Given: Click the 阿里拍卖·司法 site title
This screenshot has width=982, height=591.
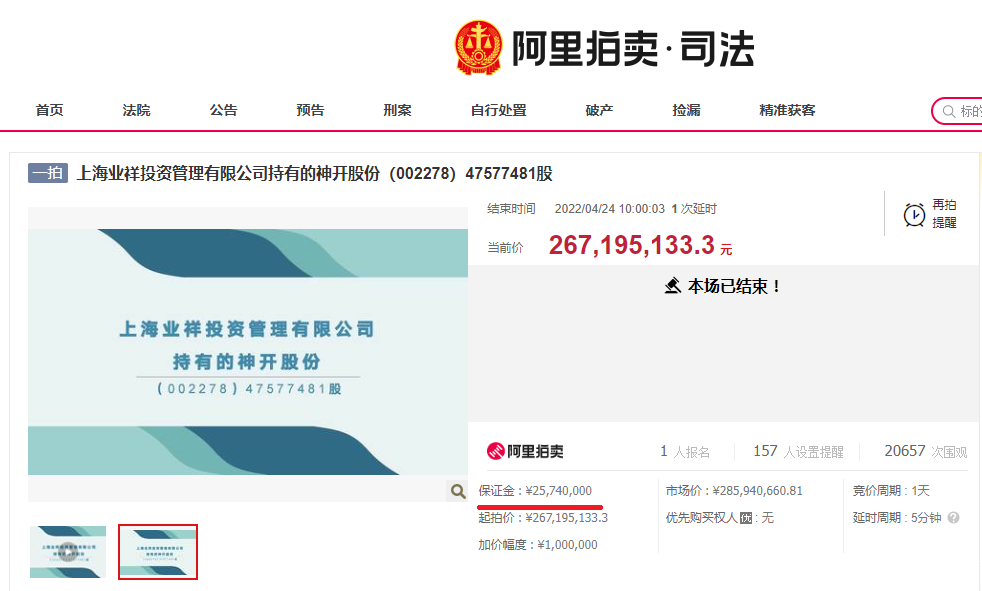Looking at the screenshot, I should [x=633, y=48].
